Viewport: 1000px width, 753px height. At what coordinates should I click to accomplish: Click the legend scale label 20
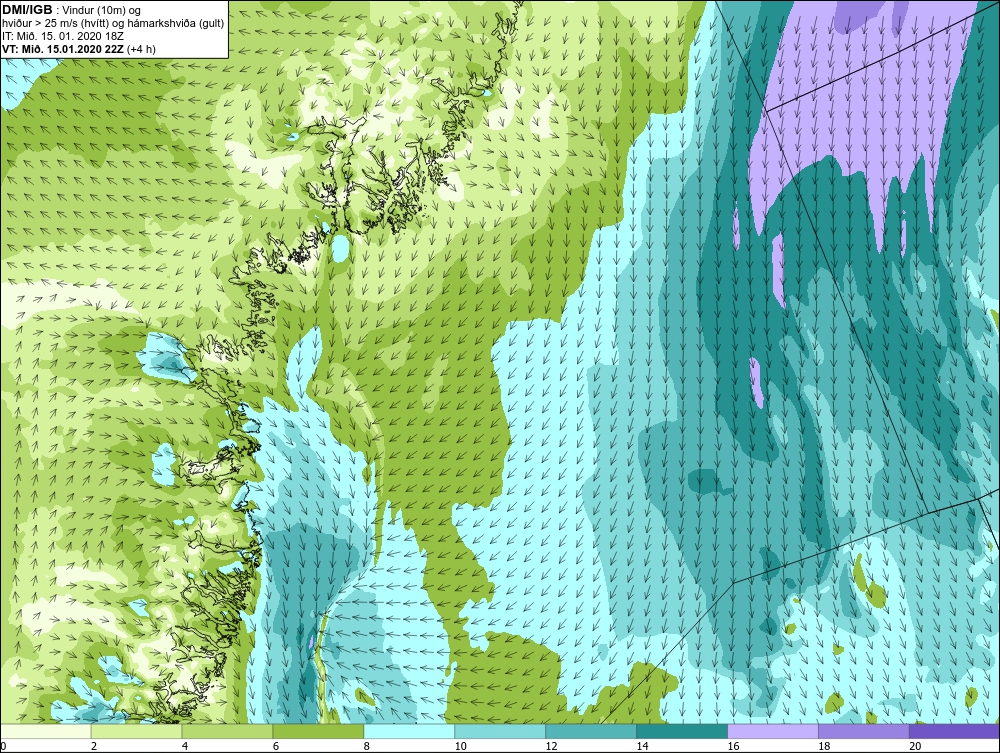(x=915, y=746)
